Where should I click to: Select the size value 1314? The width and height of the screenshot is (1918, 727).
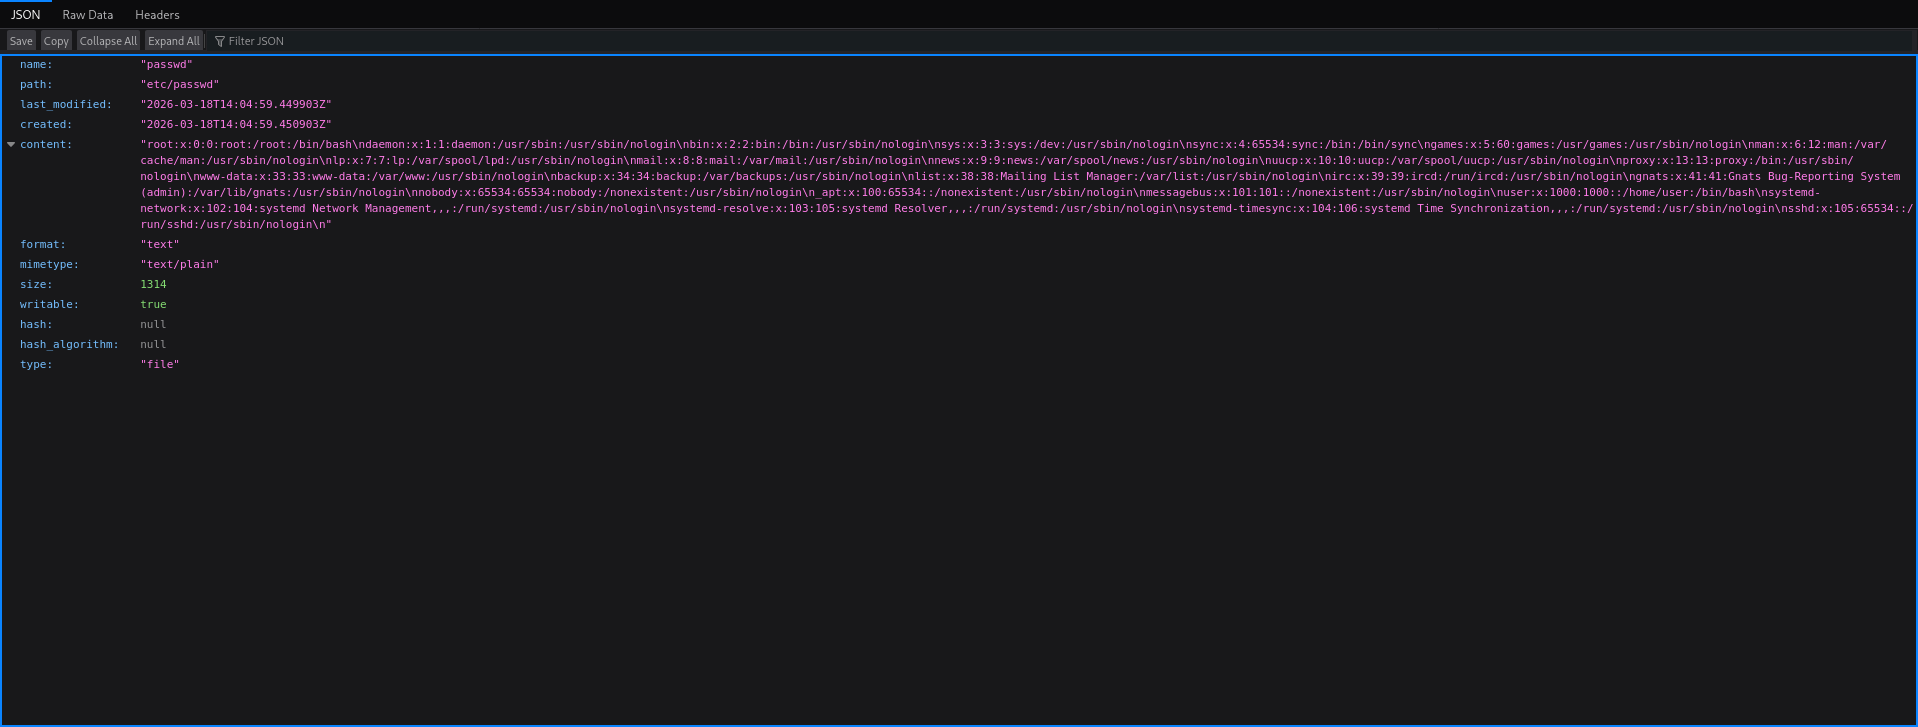153,284
